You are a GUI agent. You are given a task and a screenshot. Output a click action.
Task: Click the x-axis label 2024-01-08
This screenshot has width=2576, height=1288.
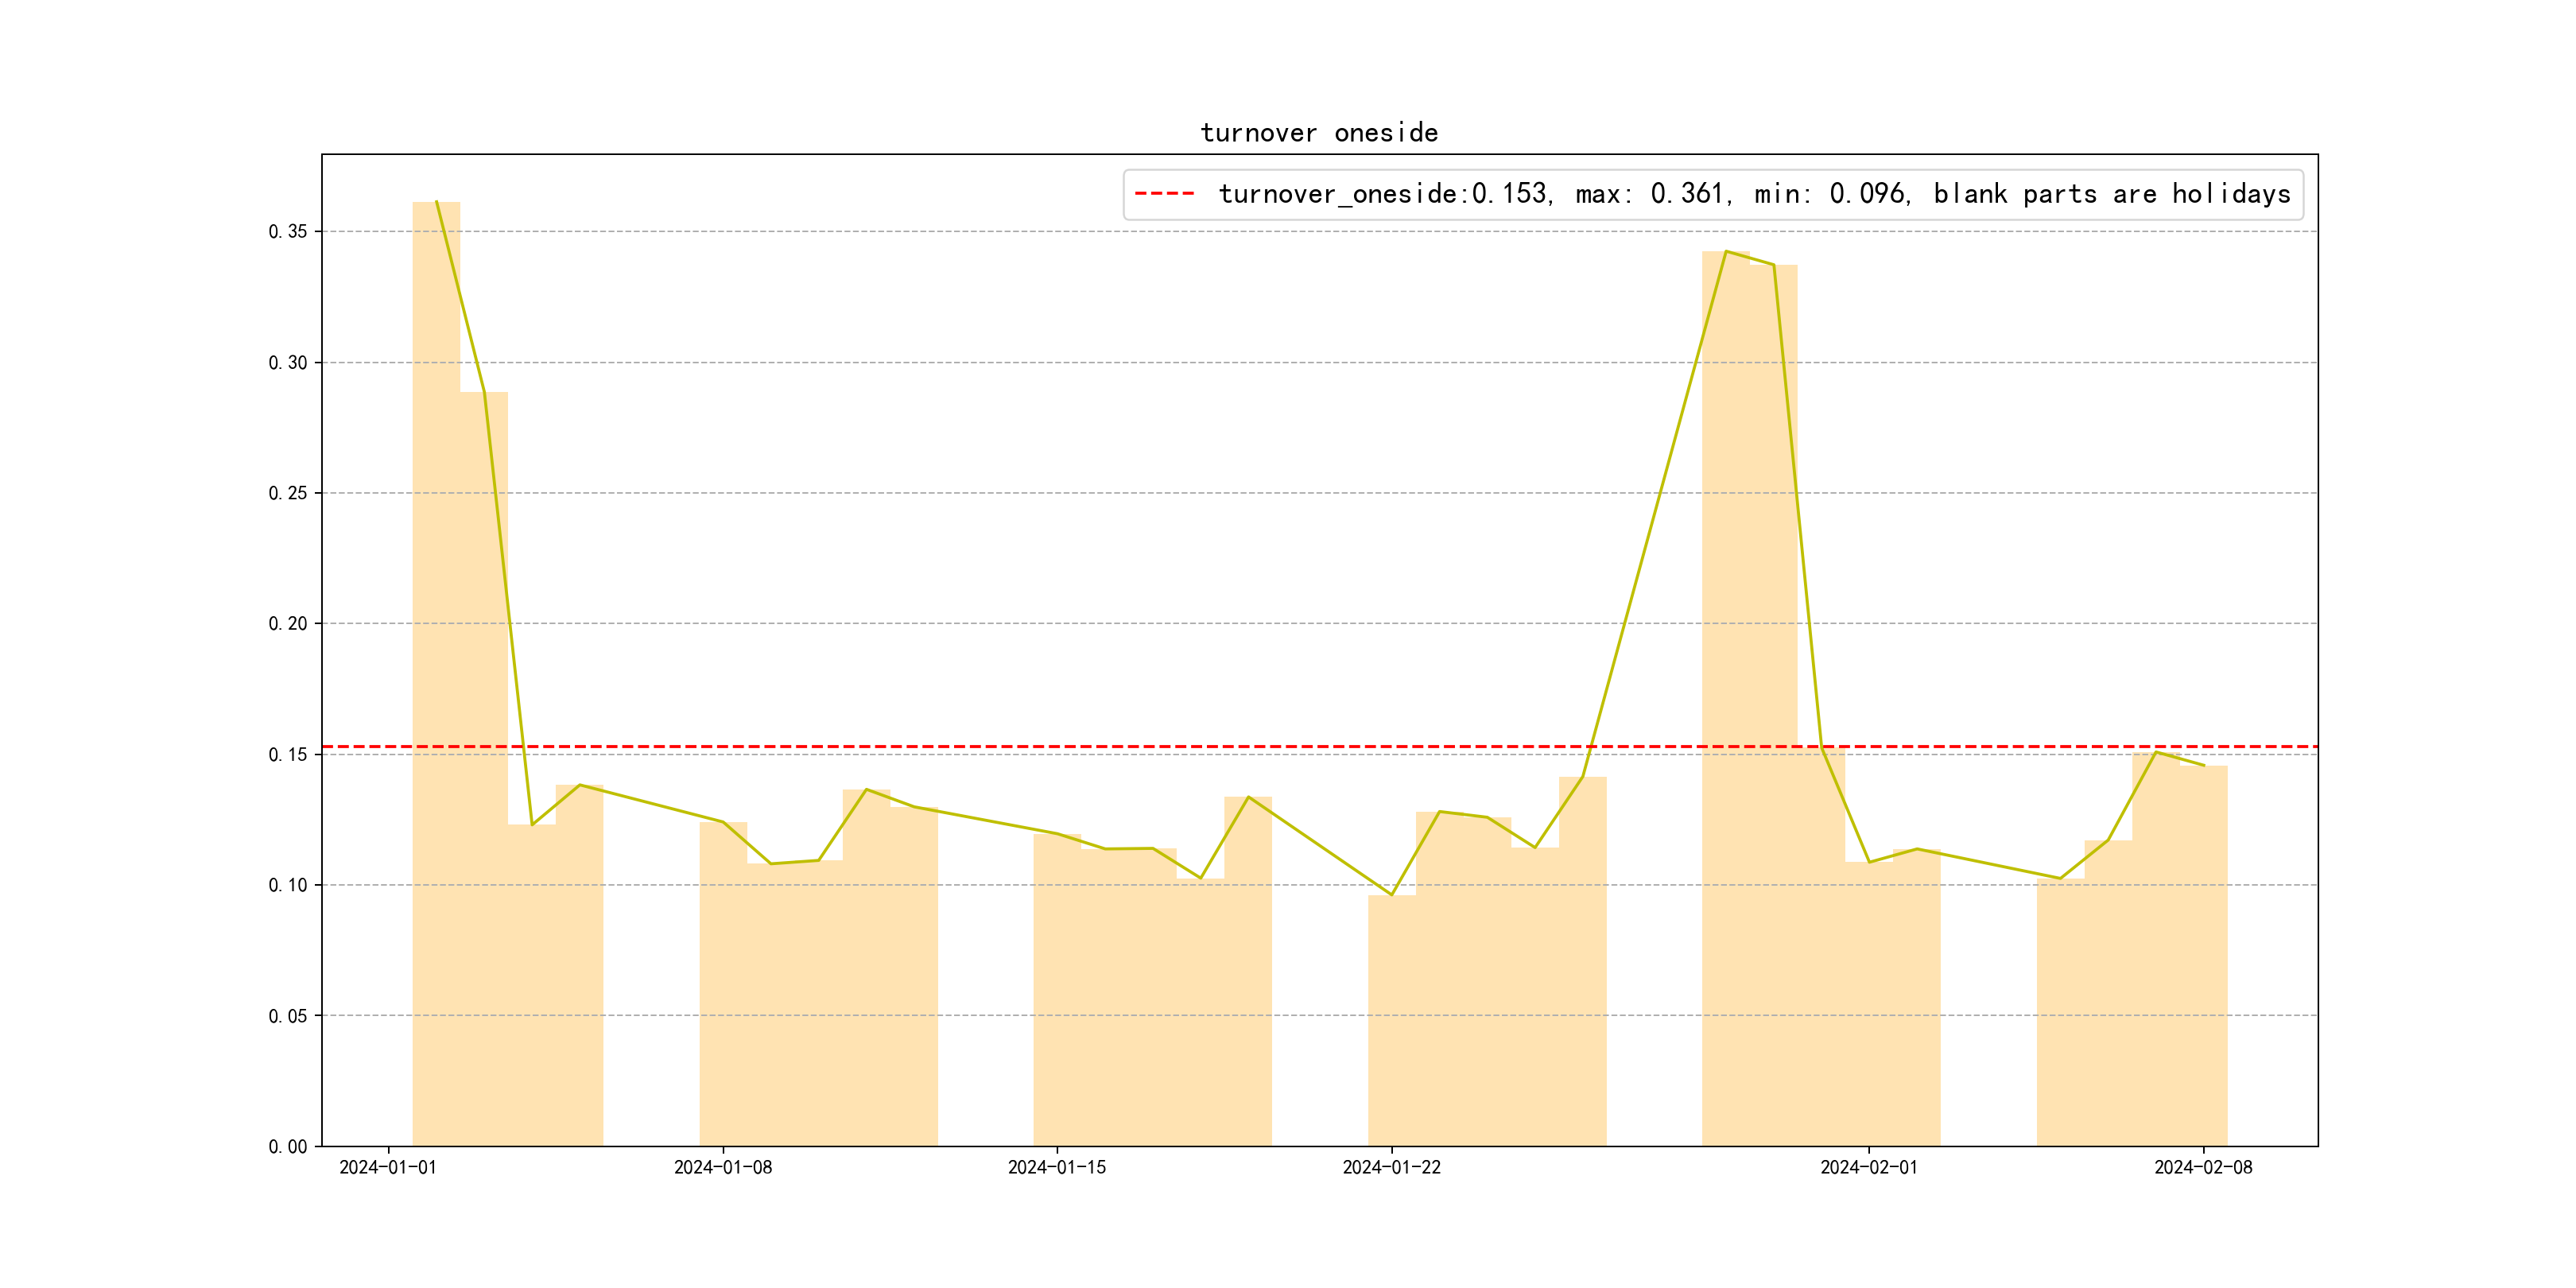pos(722,1168)
